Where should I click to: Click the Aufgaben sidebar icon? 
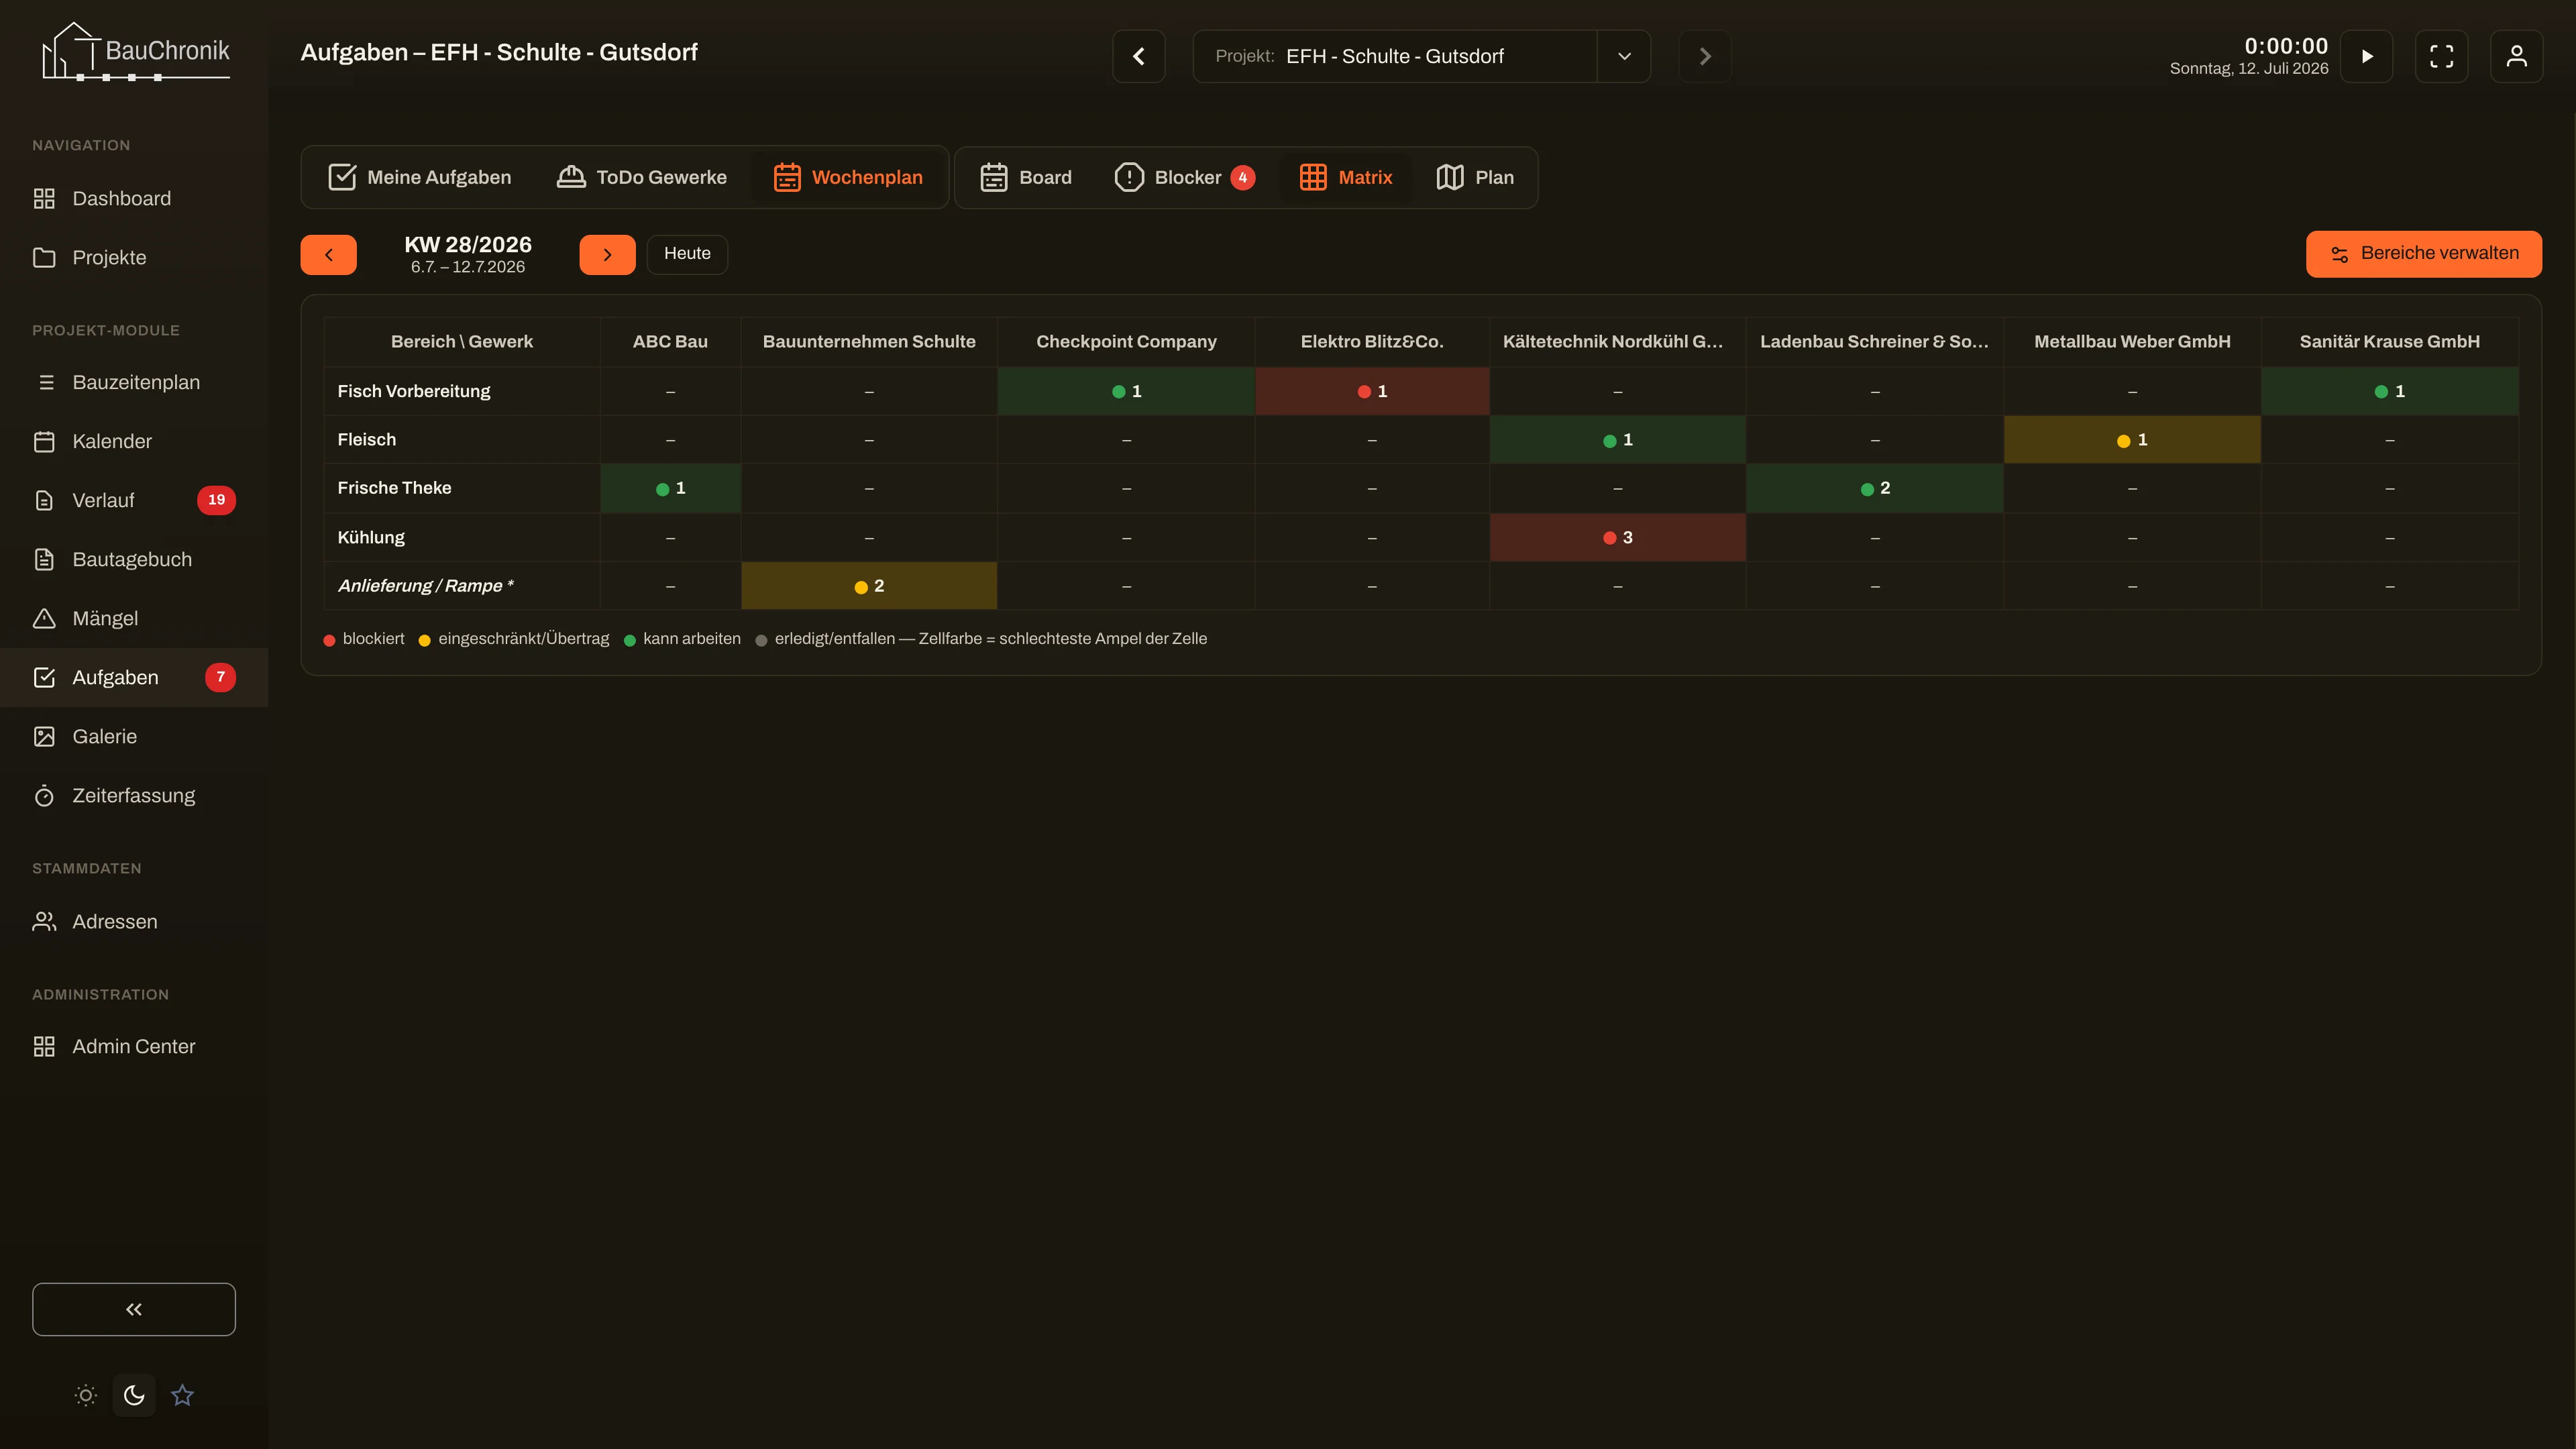(44, 677)
